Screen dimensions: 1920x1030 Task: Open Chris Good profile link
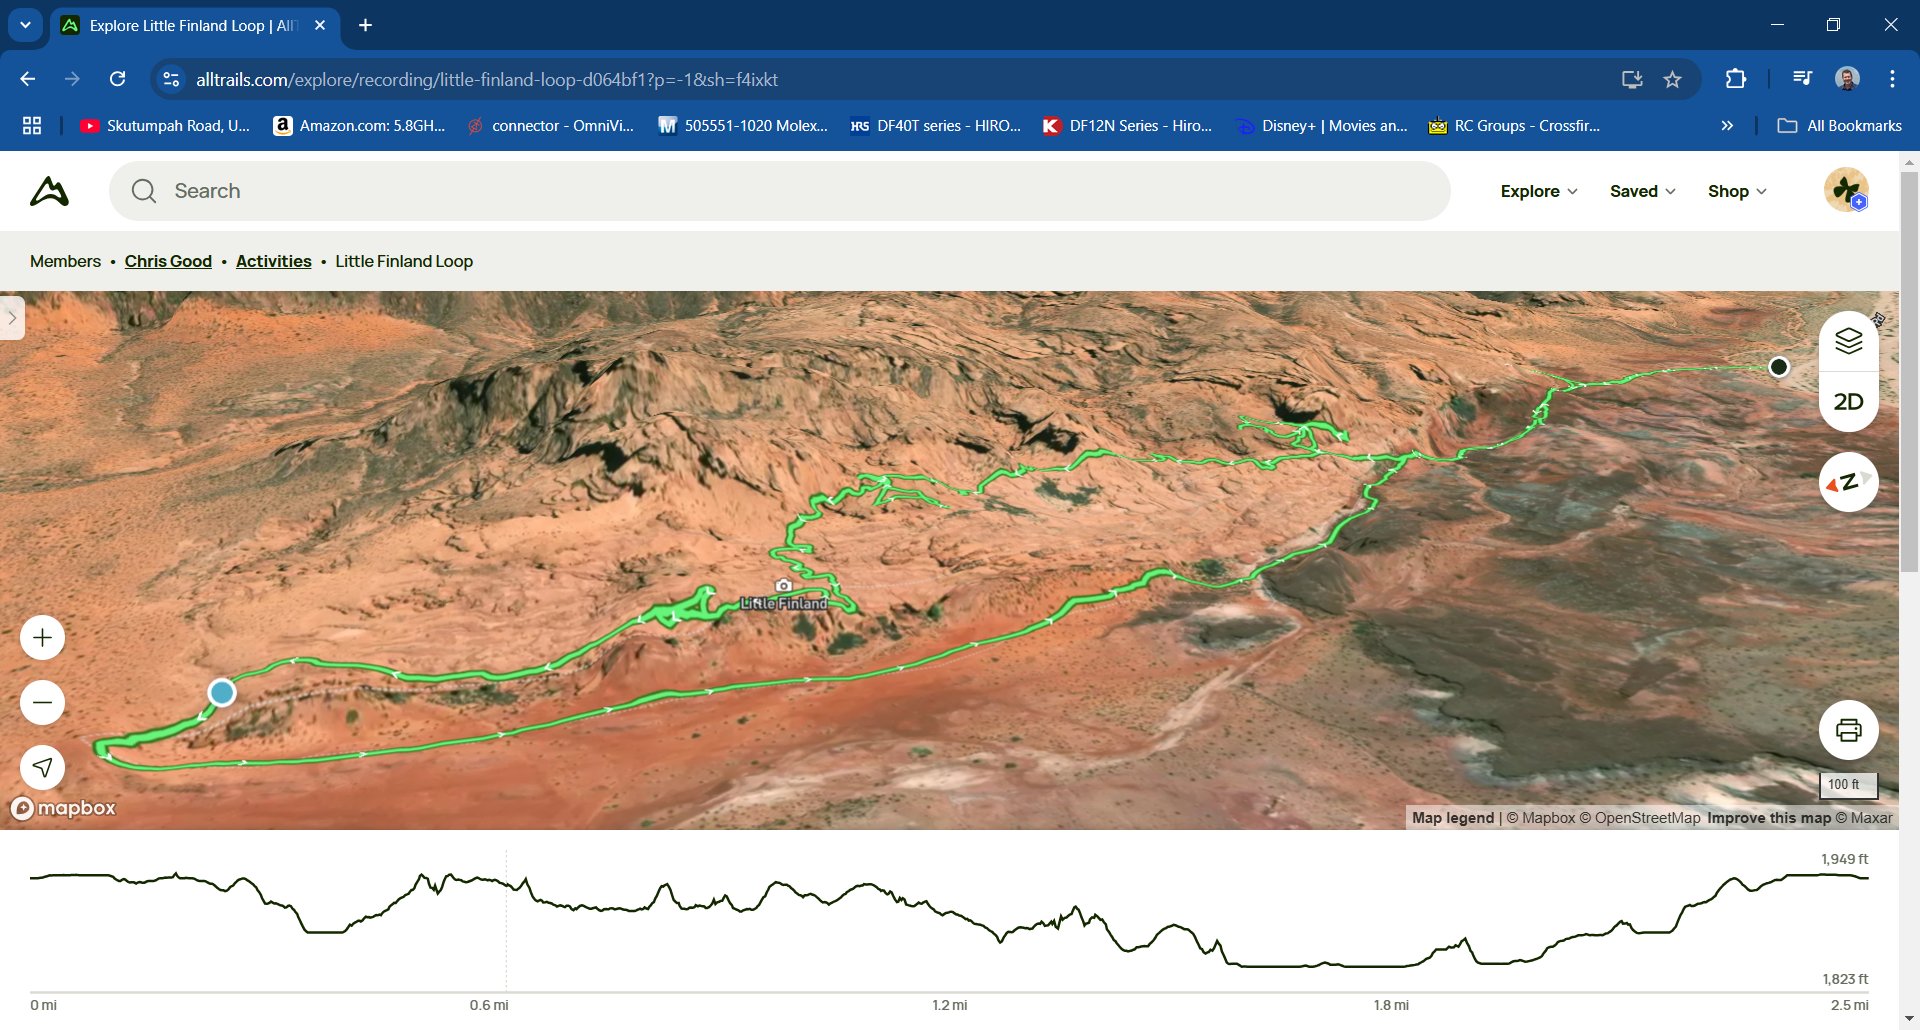(168, 261)
